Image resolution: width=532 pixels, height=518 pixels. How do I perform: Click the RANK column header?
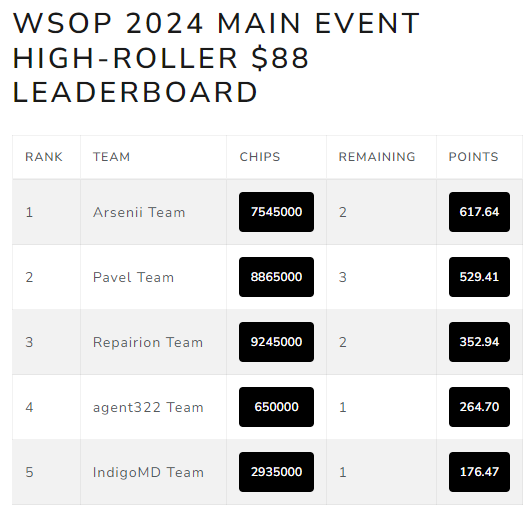pyautogui.click(x=44, y=157)
